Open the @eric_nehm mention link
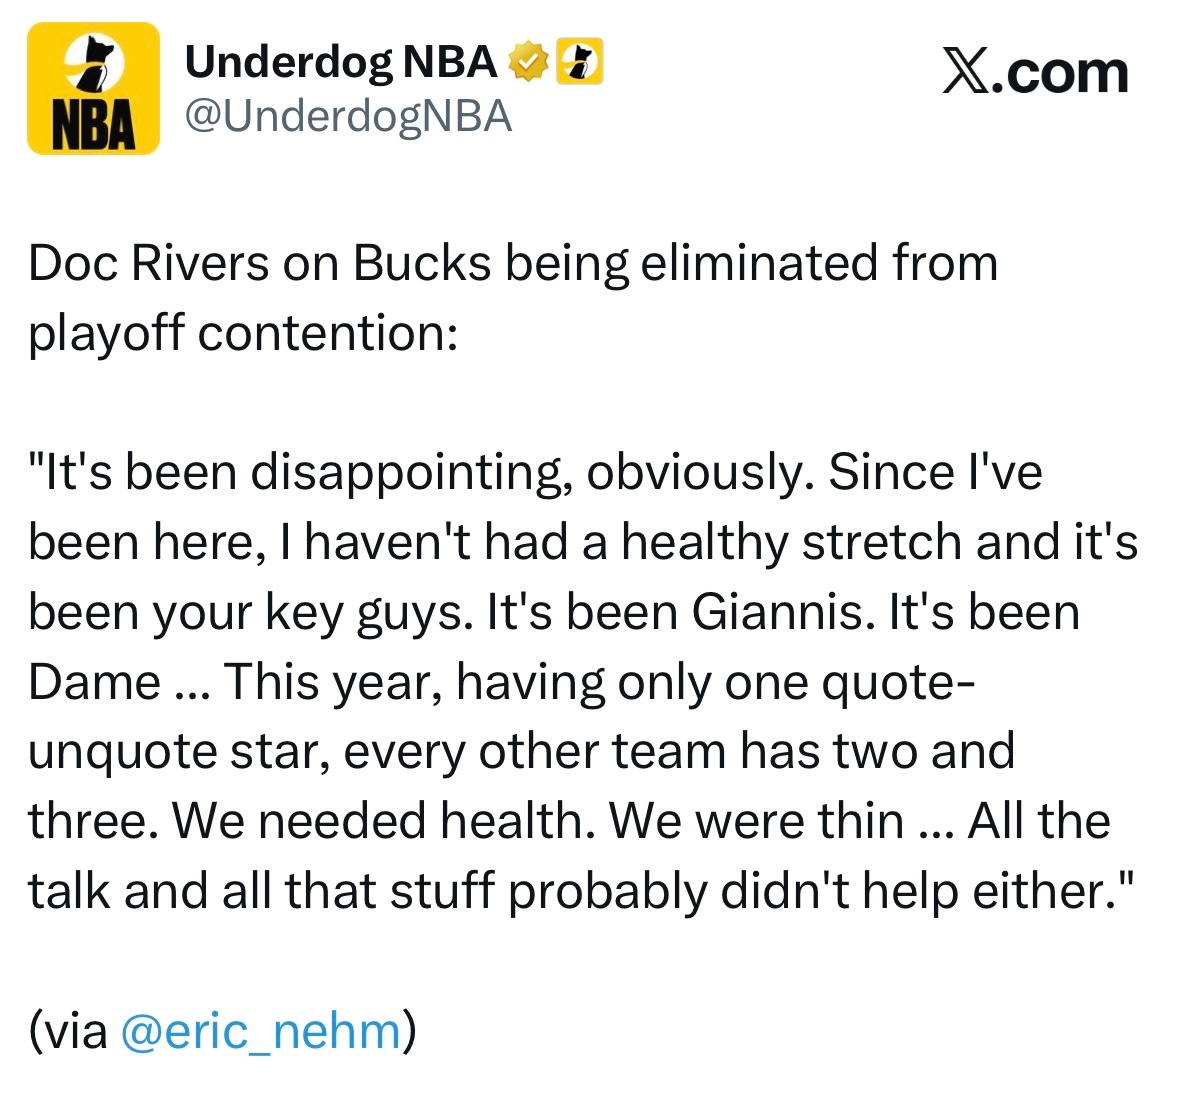1179x1114 pixels. (261, 1031)
